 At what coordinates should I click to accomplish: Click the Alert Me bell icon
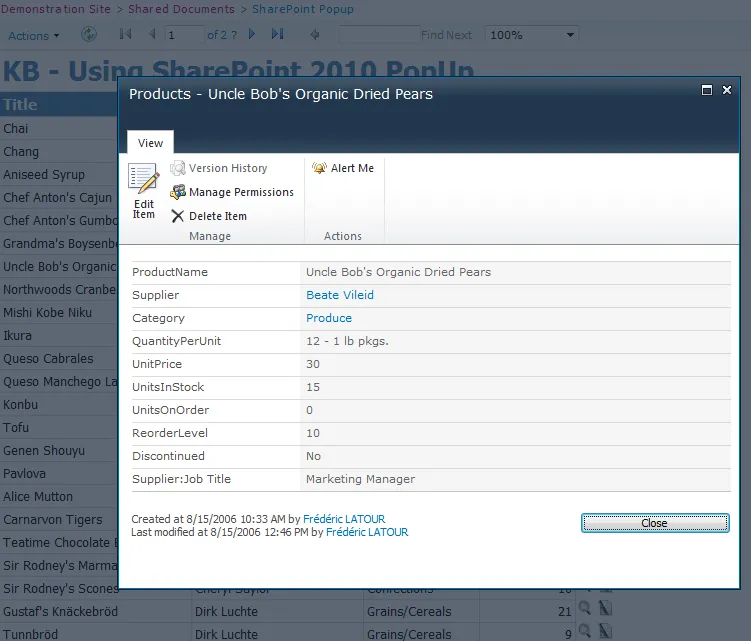(x=320, y=168)
